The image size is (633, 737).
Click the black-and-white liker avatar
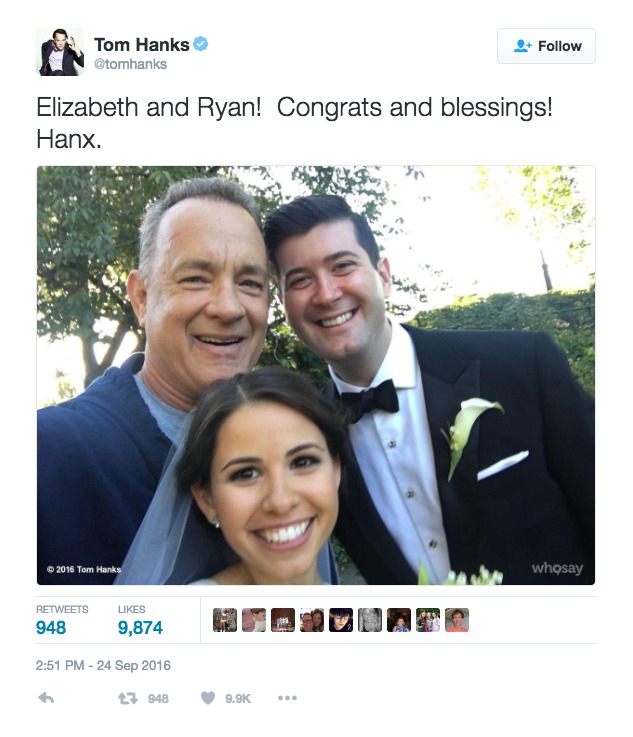(x=370, y=620)
